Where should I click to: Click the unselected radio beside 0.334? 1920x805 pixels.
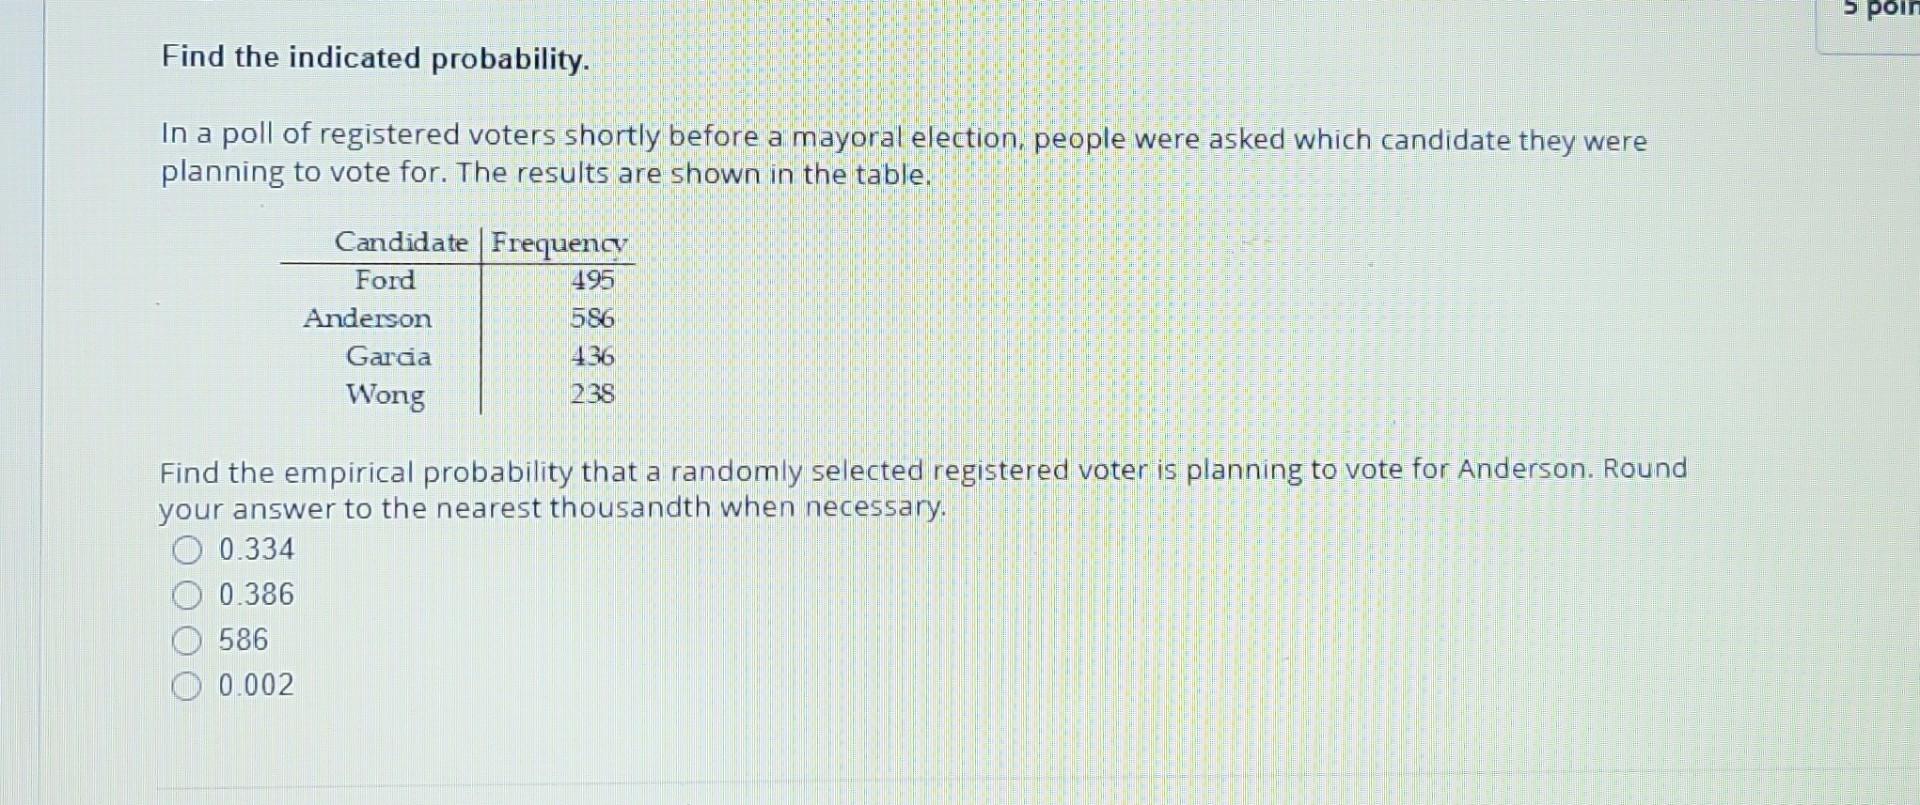[x=188, y=548]
